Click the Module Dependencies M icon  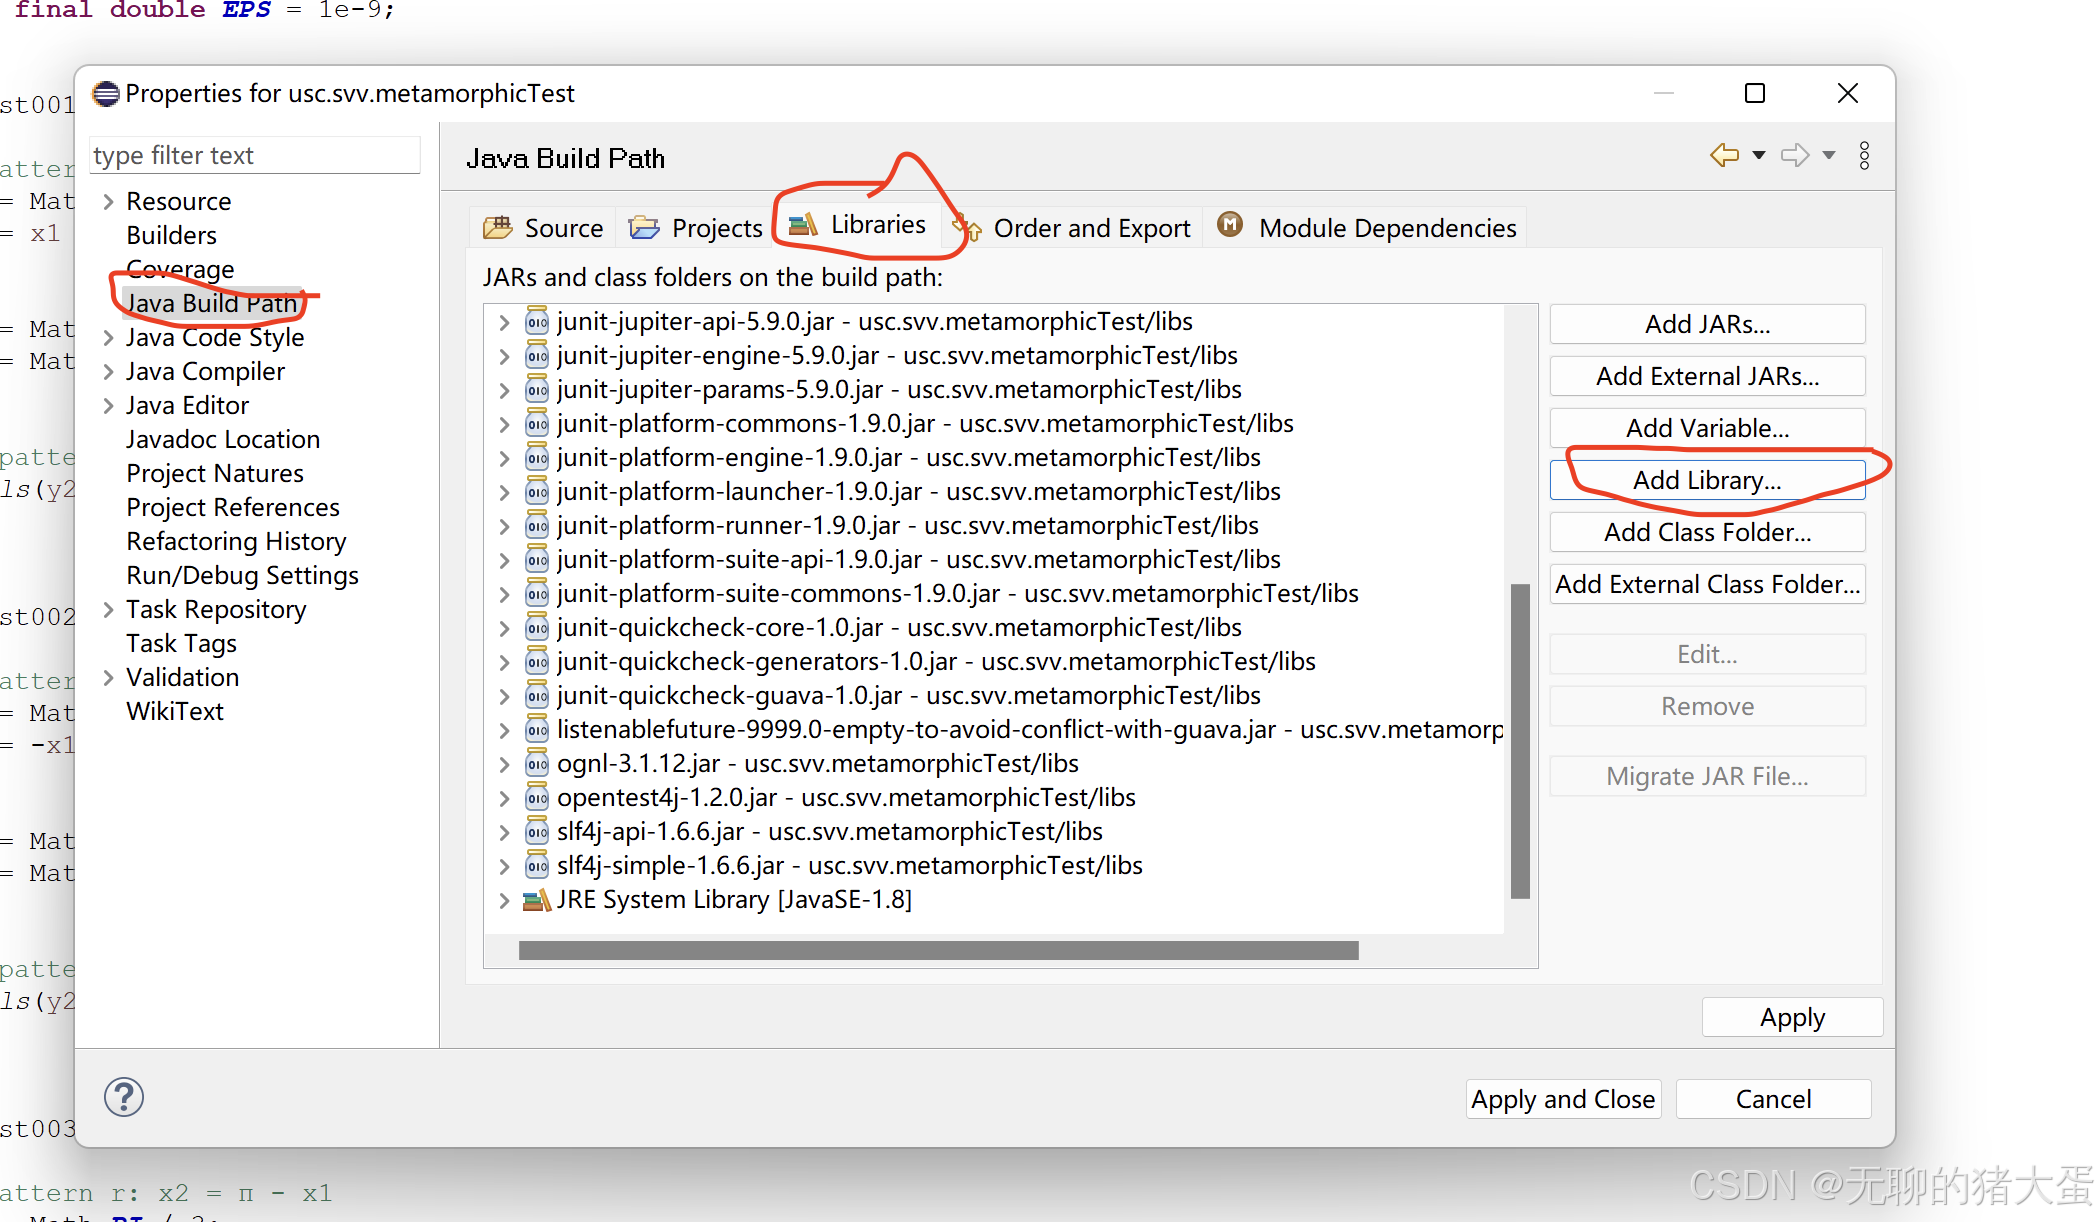[x=1230, y=225]
